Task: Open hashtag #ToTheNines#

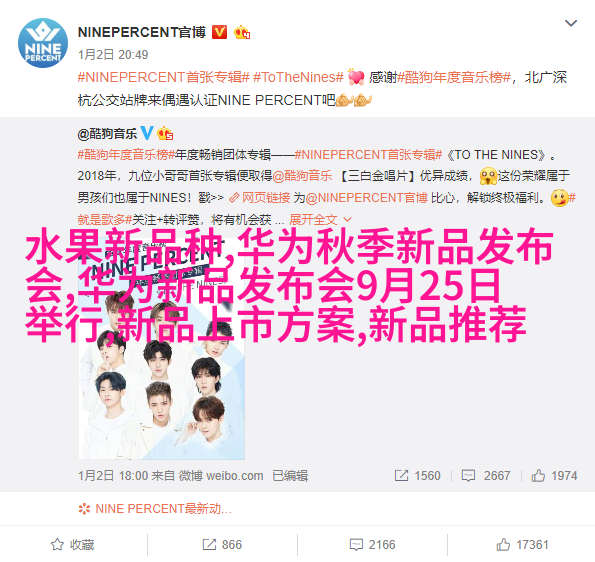Action: click(298, 77)
